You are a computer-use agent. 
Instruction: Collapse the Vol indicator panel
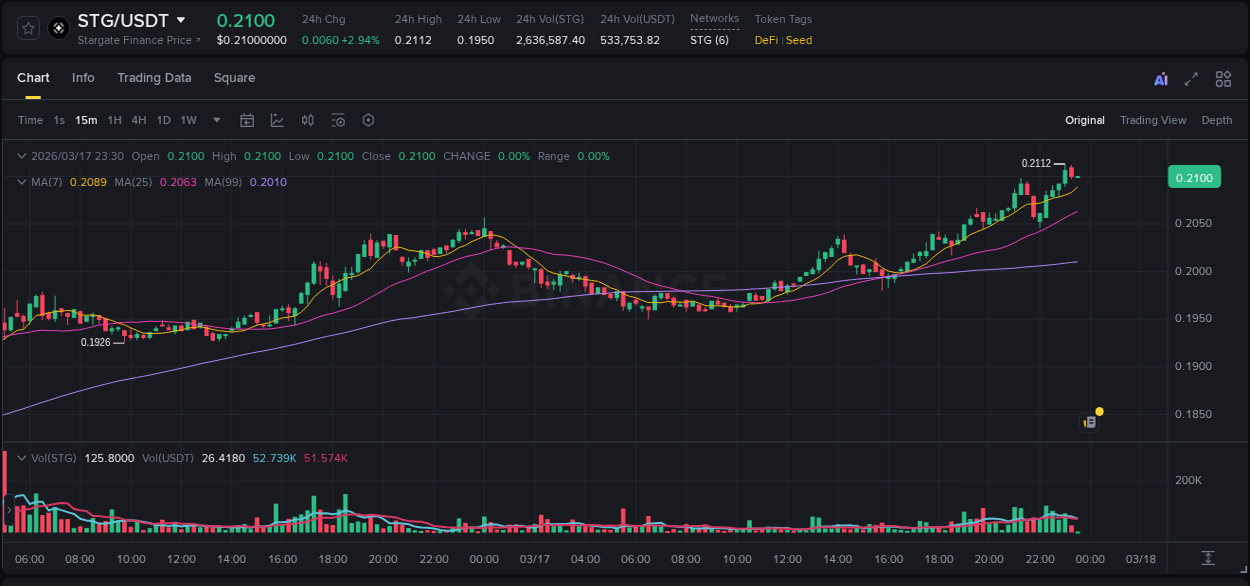(x=22, y=457)
